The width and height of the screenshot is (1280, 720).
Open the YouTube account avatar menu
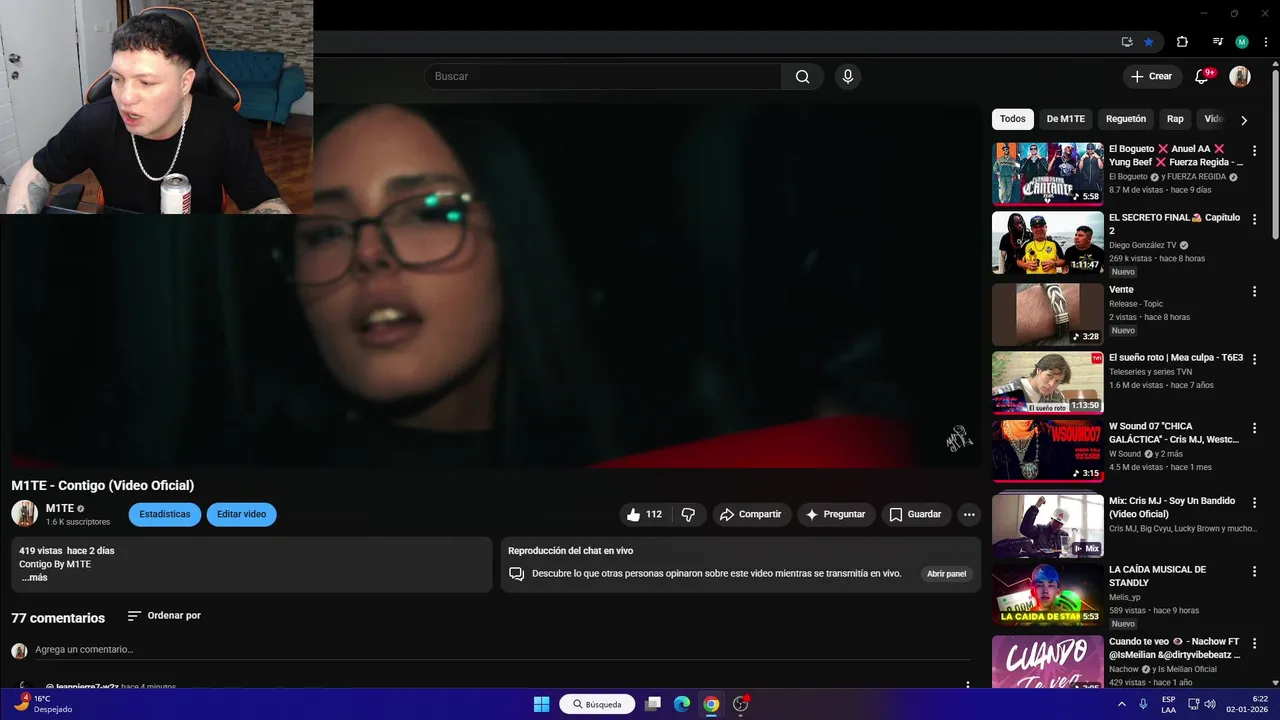1240,76
